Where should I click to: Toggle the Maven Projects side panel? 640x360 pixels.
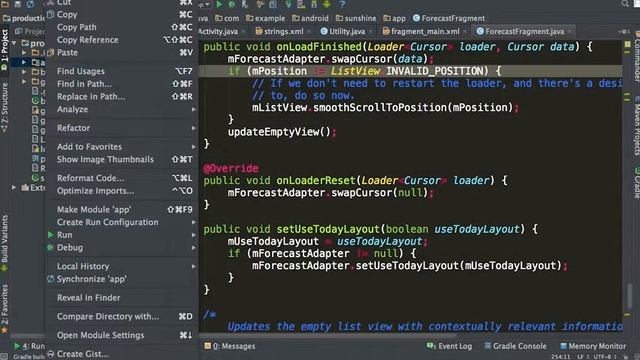tap(636, 126)
